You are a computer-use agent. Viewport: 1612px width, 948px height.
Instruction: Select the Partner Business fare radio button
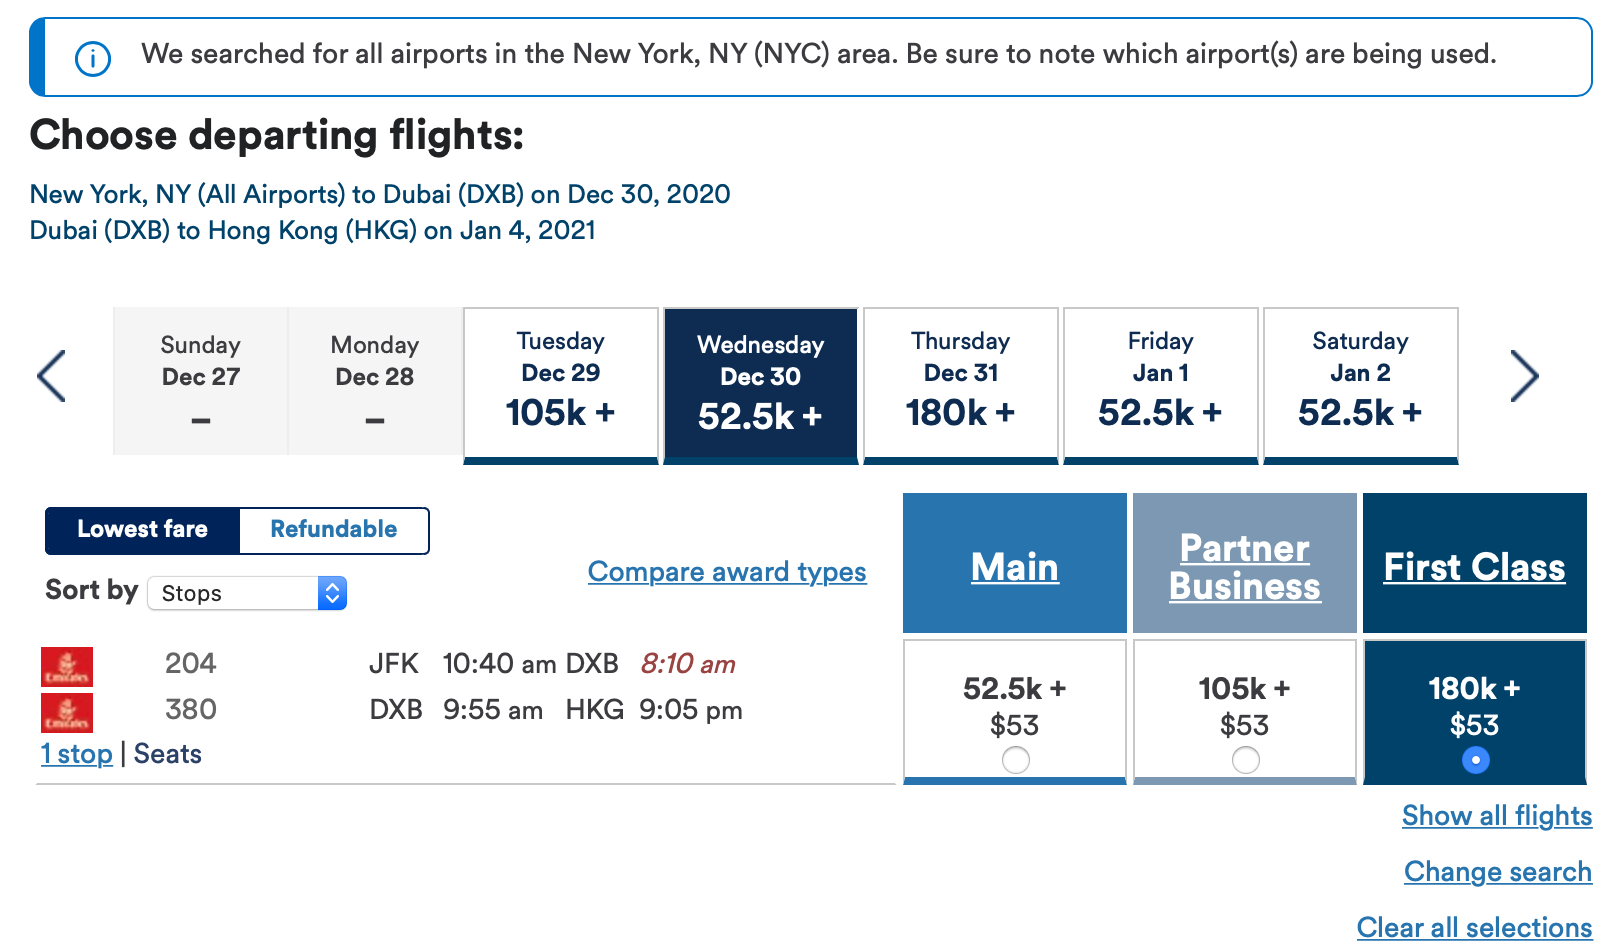click(x=1245, y=760)
